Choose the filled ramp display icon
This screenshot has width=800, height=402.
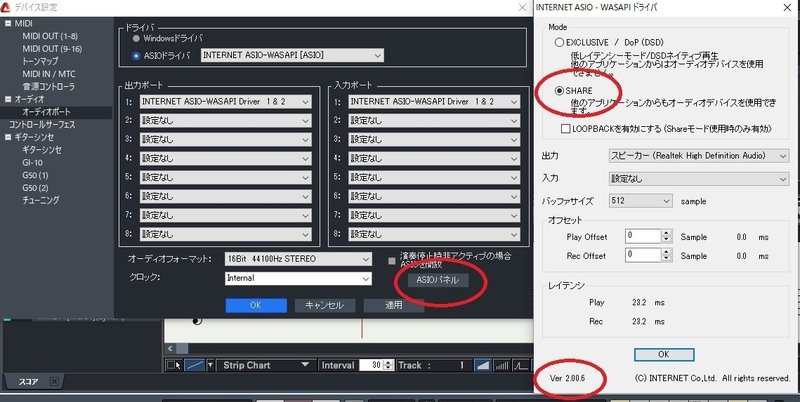click(483, 365)
